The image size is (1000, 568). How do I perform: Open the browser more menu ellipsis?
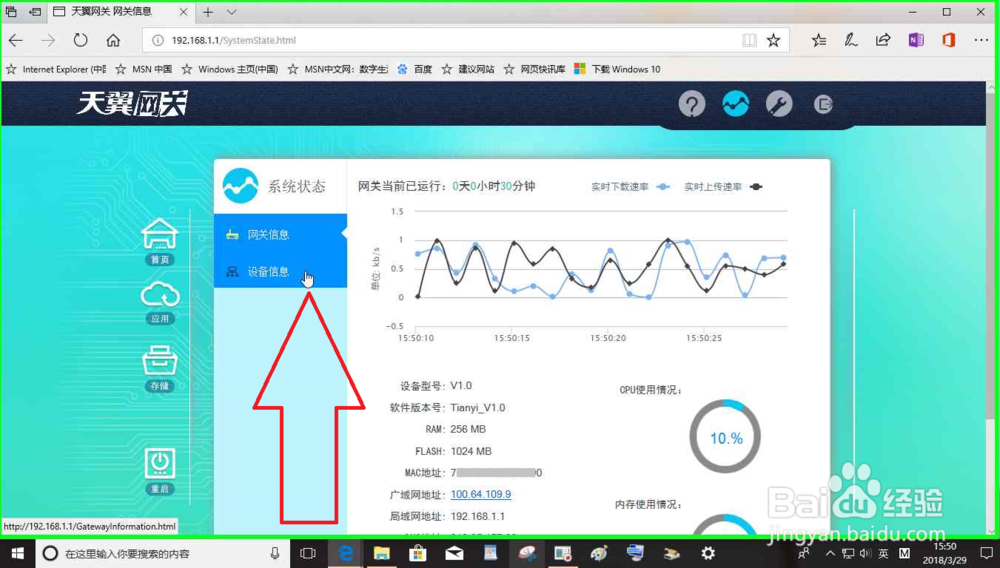(x=981, y=40)
